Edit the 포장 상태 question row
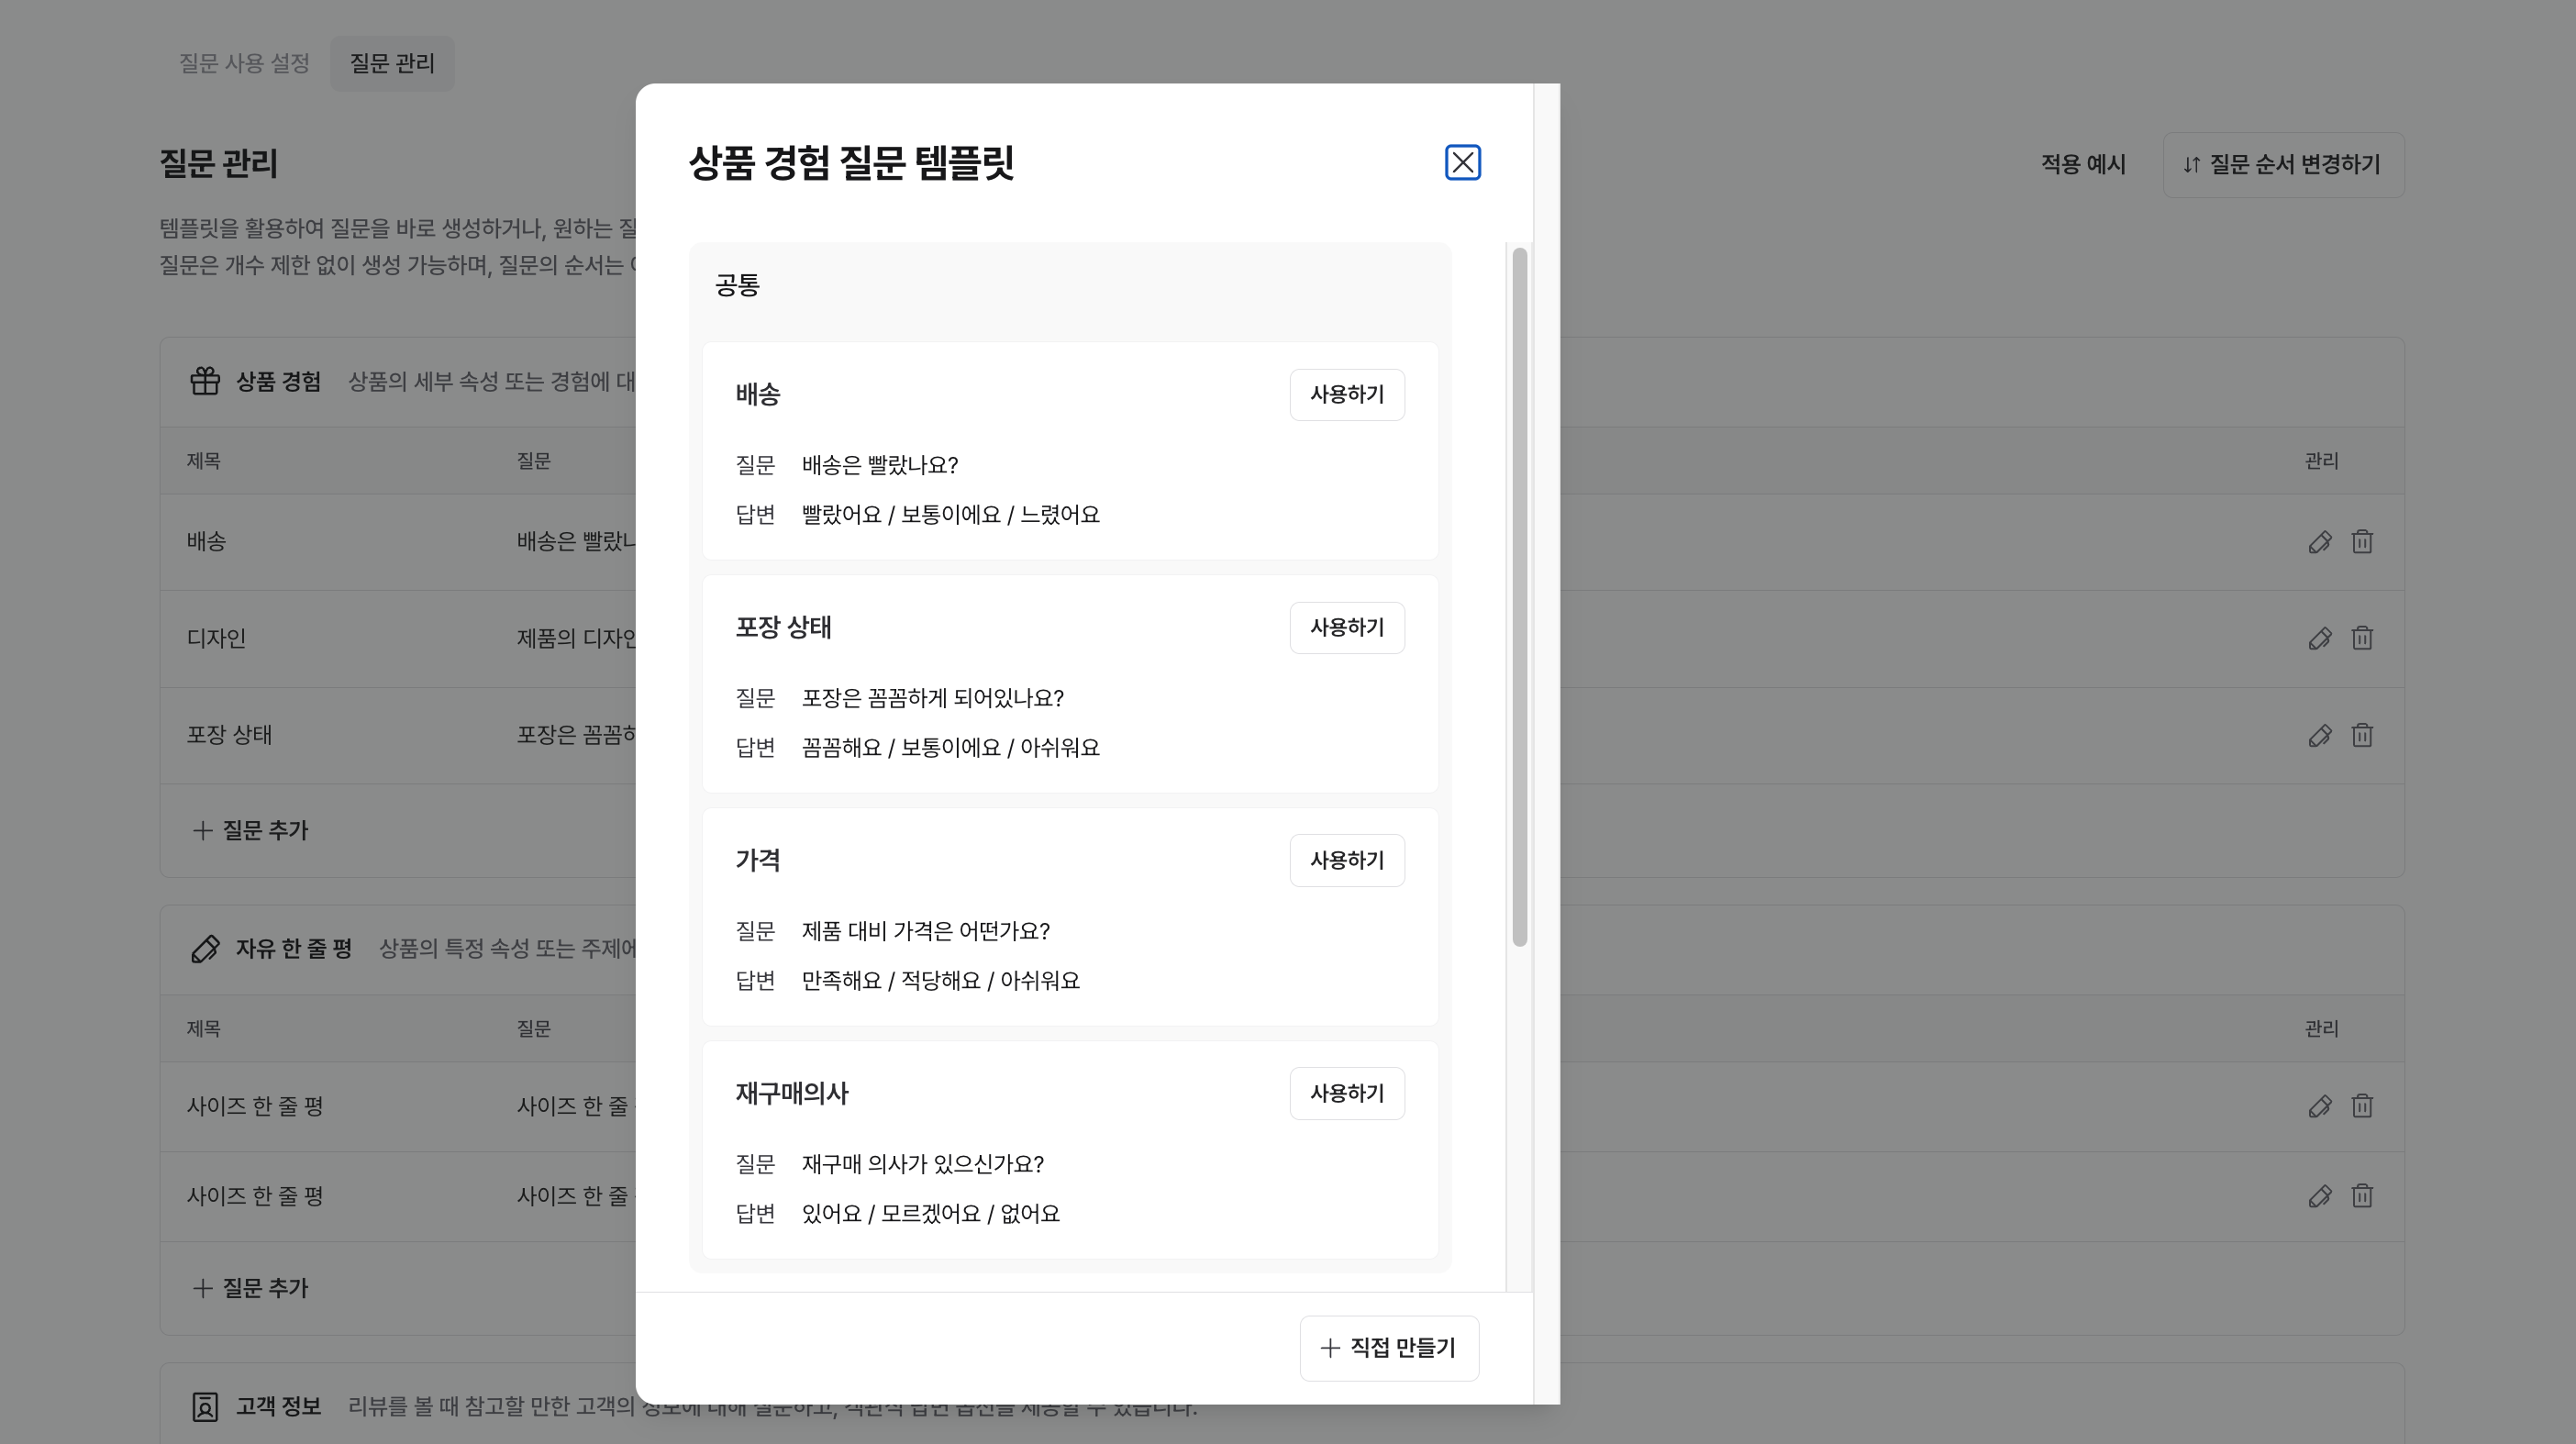The height and width of the screenshot is (1444, 2576). click(x=2319, y=735)
